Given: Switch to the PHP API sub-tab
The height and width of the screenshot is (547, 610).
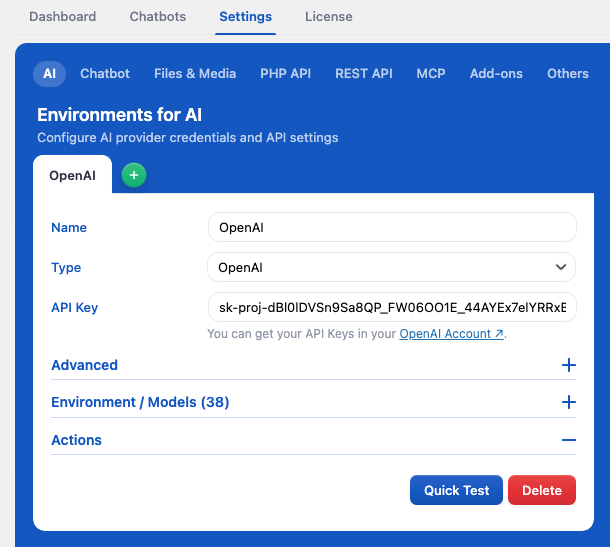Looking at the screenshot, I should pyautogui.click(x=286, y=74).
